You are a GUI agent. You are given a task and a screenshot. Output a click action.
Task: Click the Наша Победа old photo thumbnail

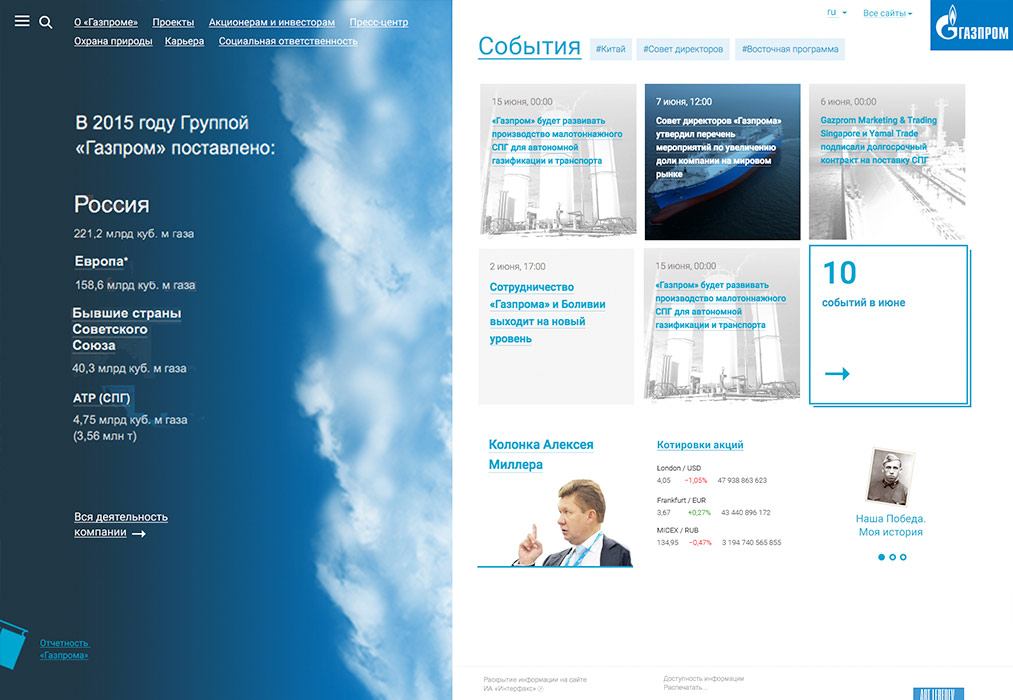(x=890, y=477)
